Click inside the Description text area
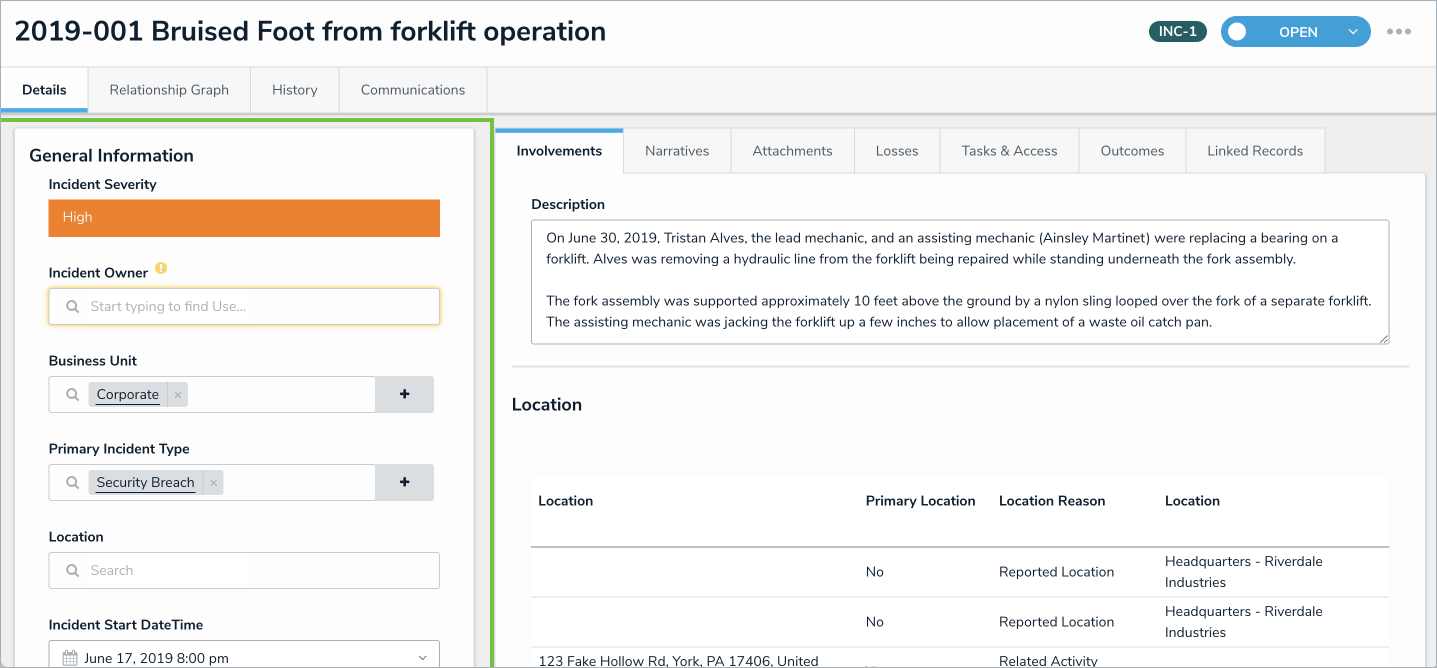This screenshot has height=668, width=1437. [x=960, y=282]
